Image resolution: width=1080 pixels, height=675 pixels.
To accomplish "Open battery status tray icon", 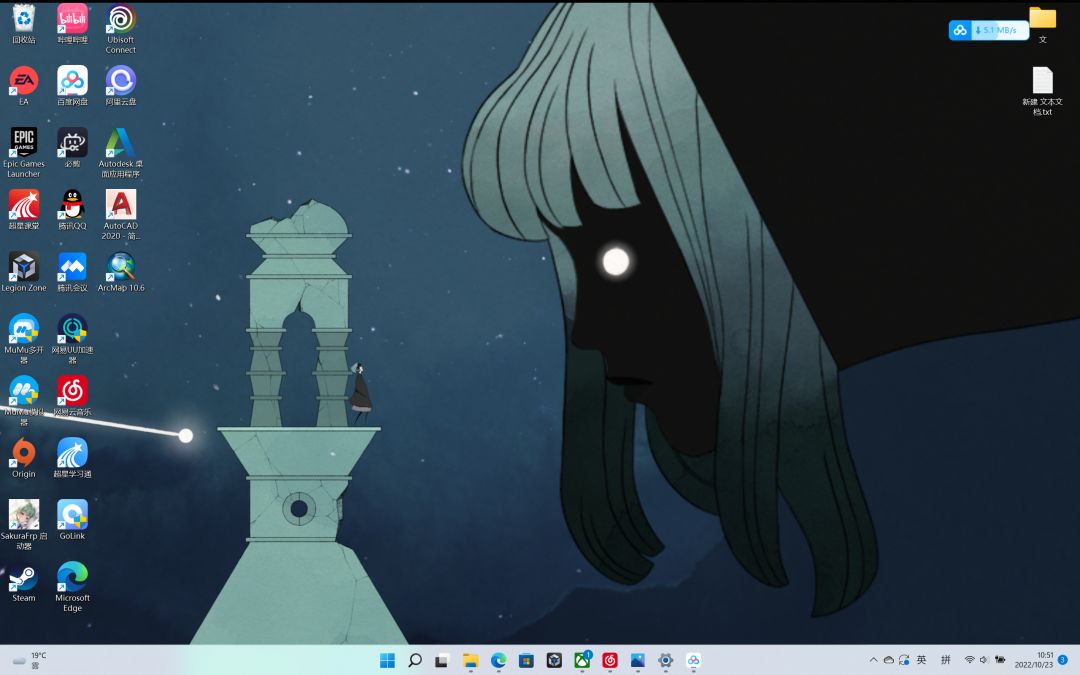I will click(x=1000, y=660).
